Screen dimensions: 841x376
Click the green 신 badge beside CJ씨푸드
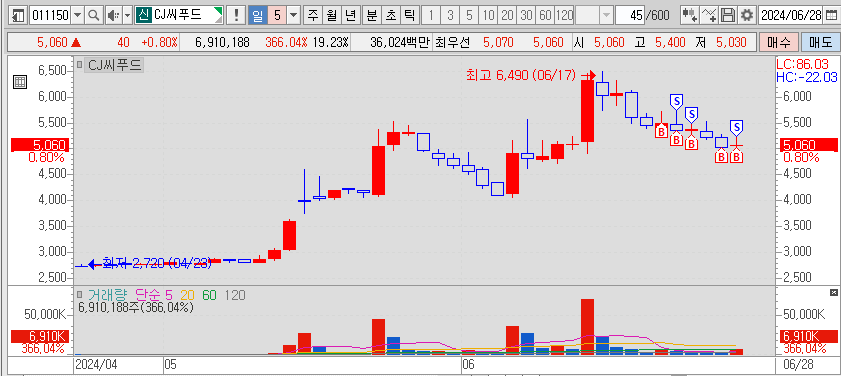pyautogui.click(x=143, y=15)
